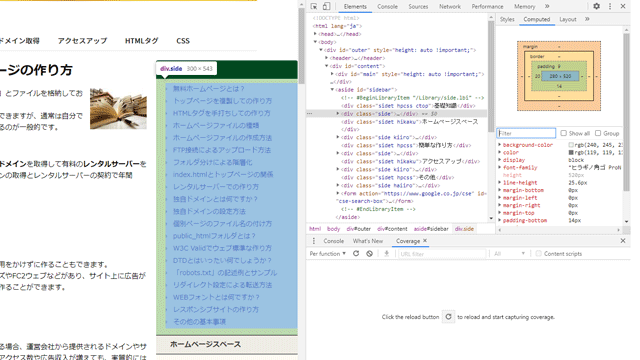
Task: Click the アクセスアップ navigation link
Action: 82,41
